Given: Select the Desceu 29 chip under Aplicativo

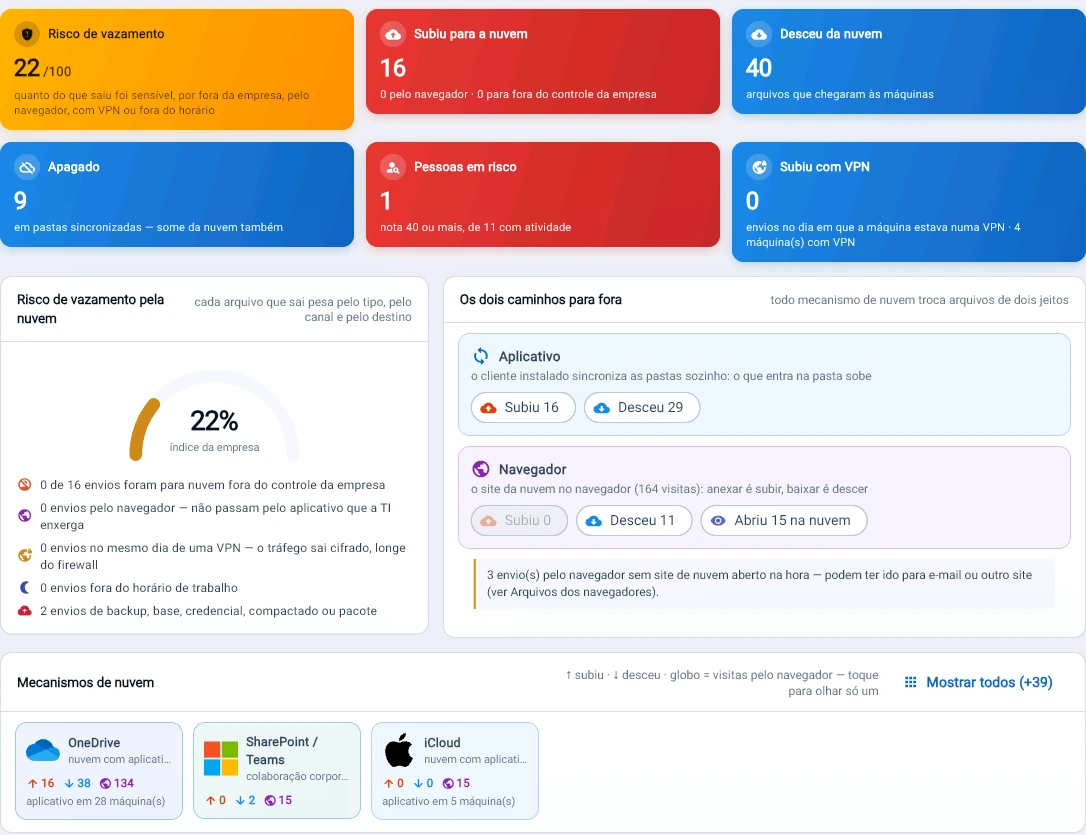Looking at the screenshot, I should point(642,408).
